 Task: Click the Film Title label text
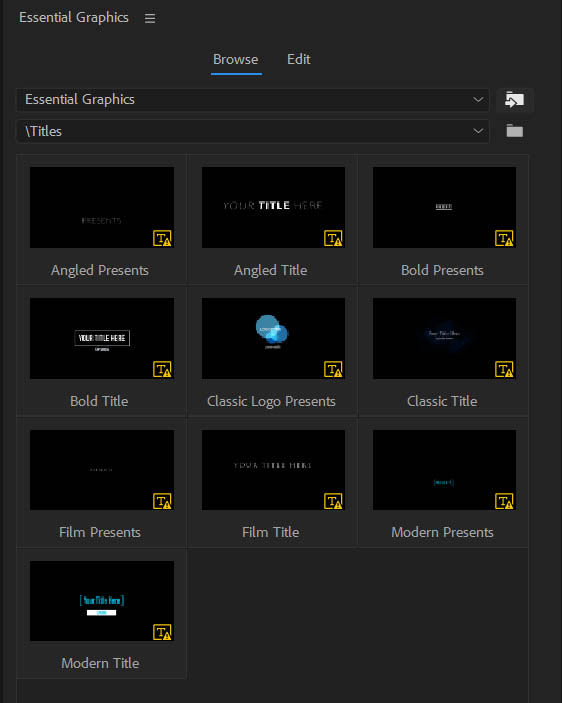271,532
